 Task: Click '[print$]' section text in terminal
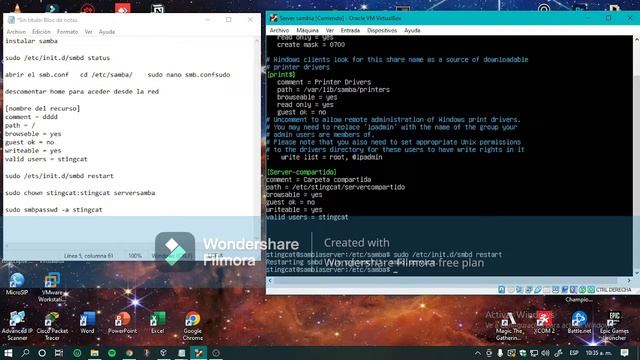pyautogui.click(x=281, y=75)
